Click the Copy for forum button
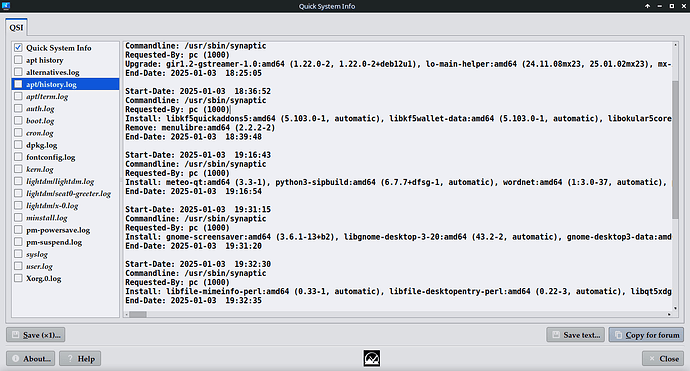690x371 pixels. tap(646, 335)
